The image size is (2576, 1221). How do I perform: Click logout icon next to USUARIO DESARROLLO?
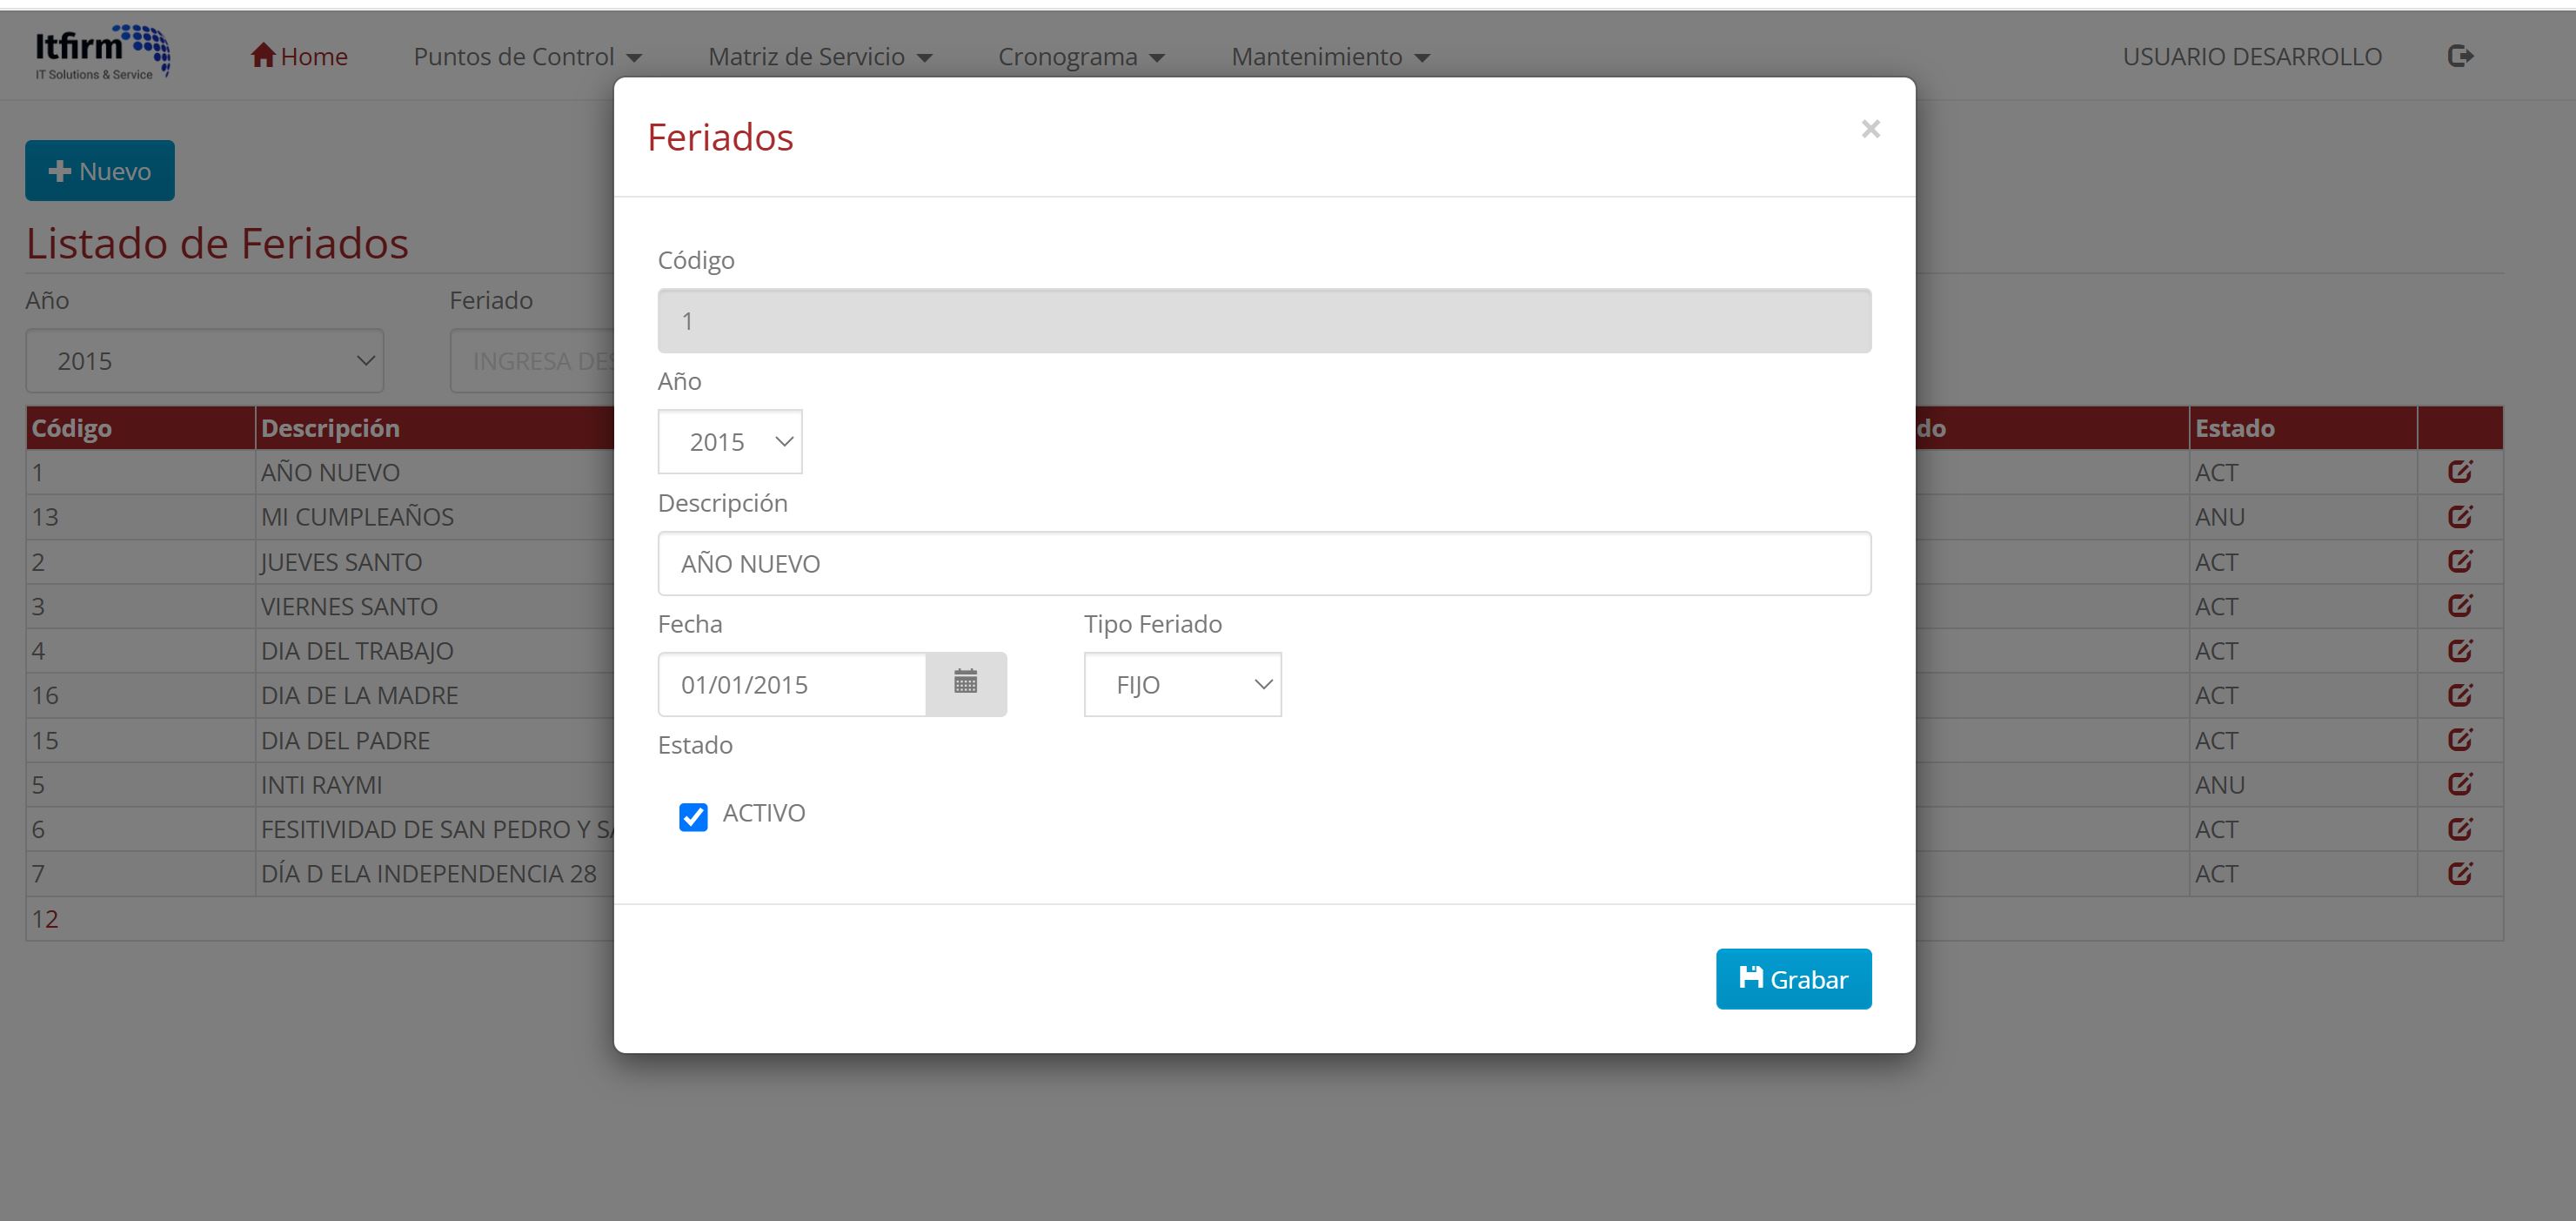[2460, 56]
